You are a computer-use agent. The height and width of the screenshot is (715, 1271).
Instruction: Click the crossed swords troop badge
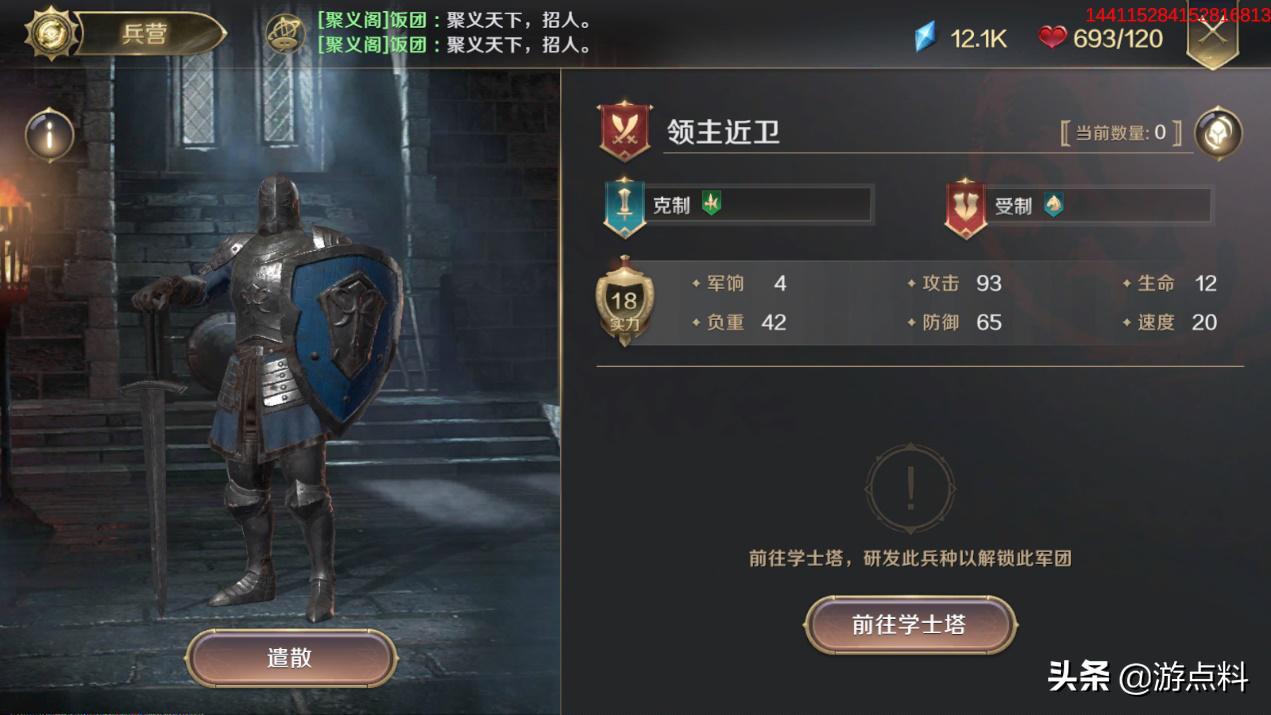[625, 131]
